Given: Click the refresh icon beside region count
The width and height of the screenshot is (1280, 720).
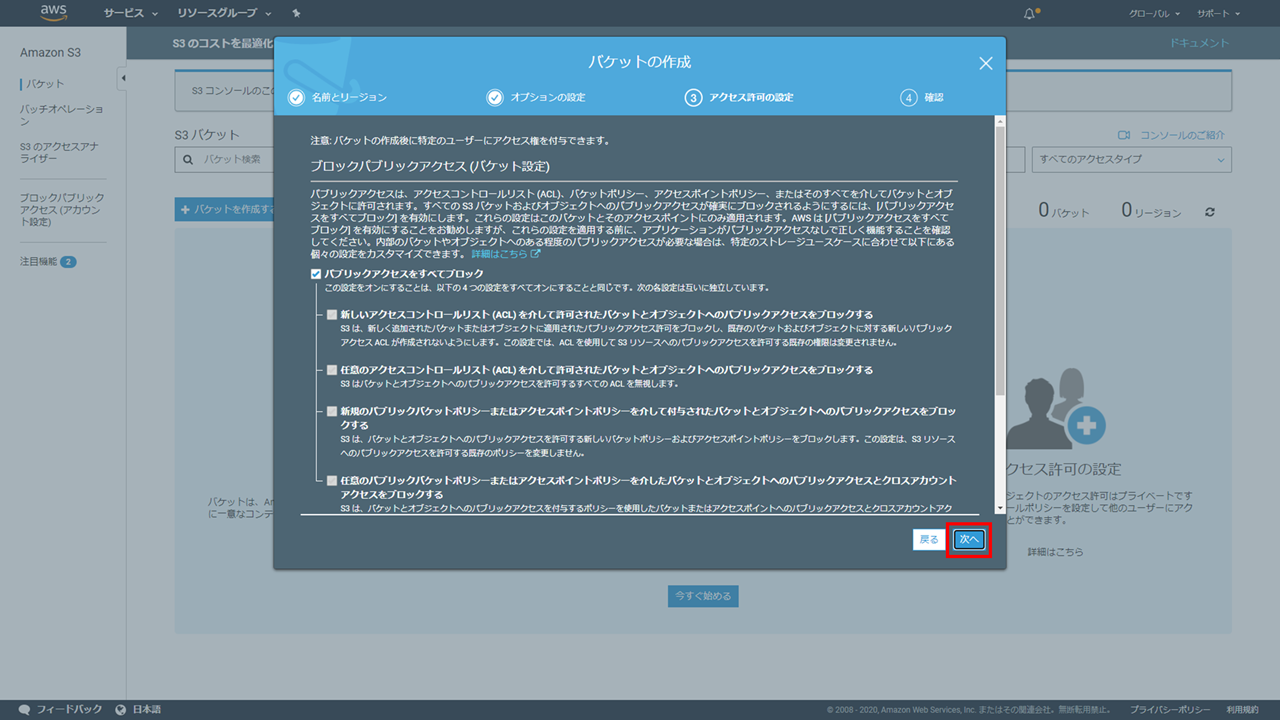Looking at the screenshot, I should click(x=1210, y=212).
